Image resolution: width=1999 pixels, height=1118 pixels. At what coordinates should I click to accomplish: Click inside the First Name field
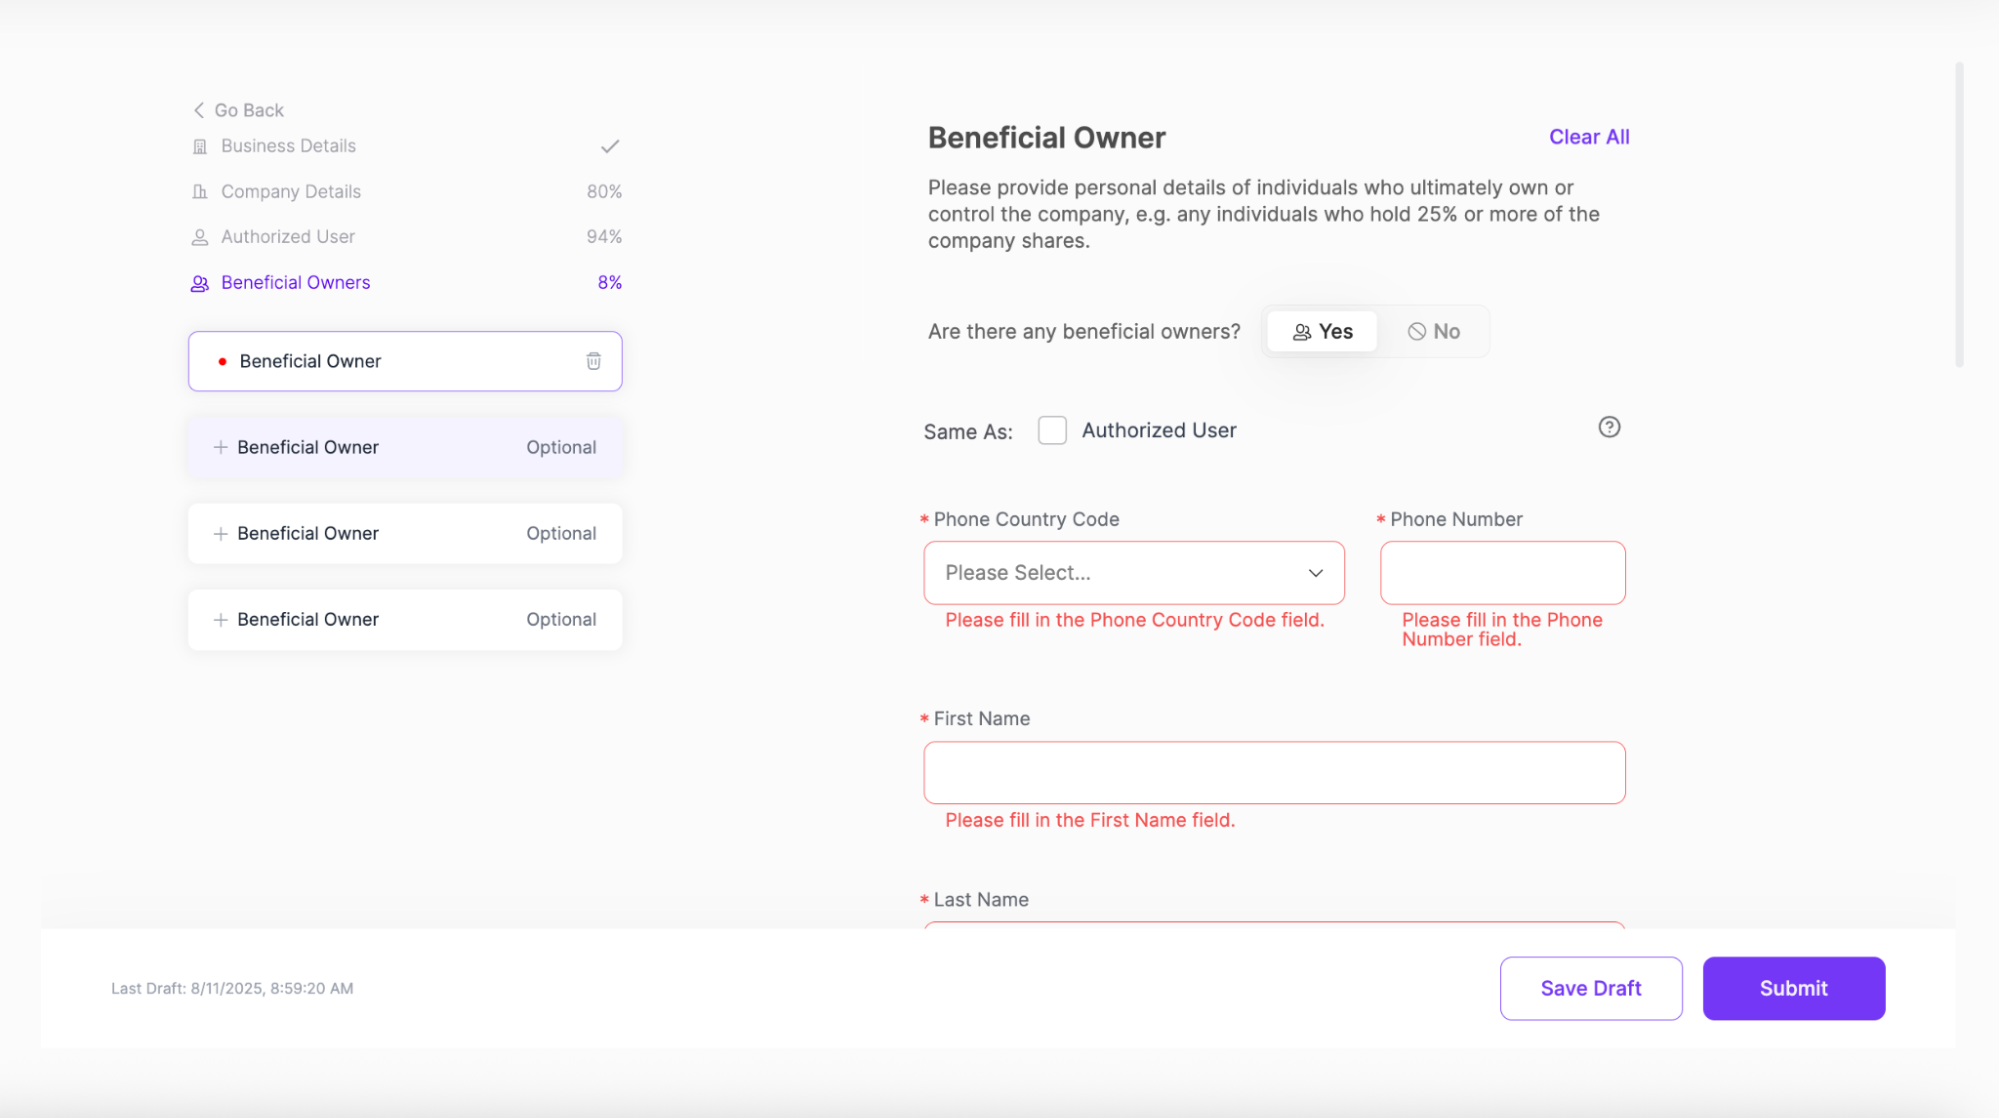click(x=1273, y=772)
